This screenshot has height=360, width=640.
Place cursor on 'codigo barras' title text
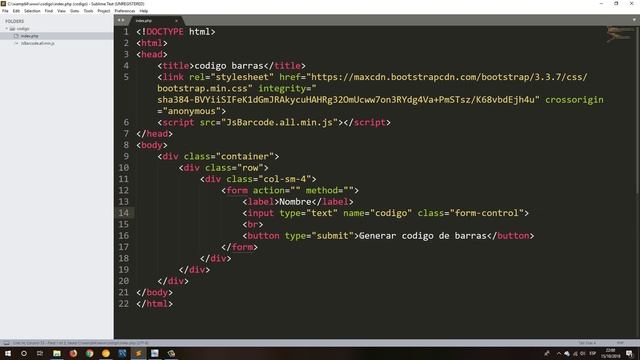(x=229, y=65)
